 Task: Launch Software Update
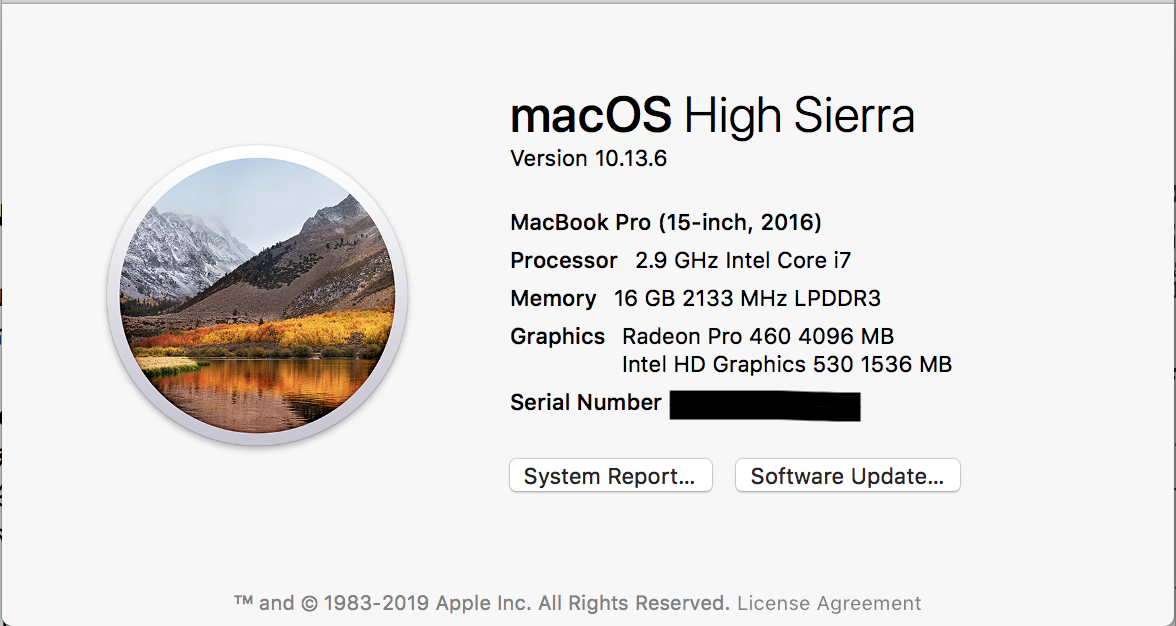(848, 475)
